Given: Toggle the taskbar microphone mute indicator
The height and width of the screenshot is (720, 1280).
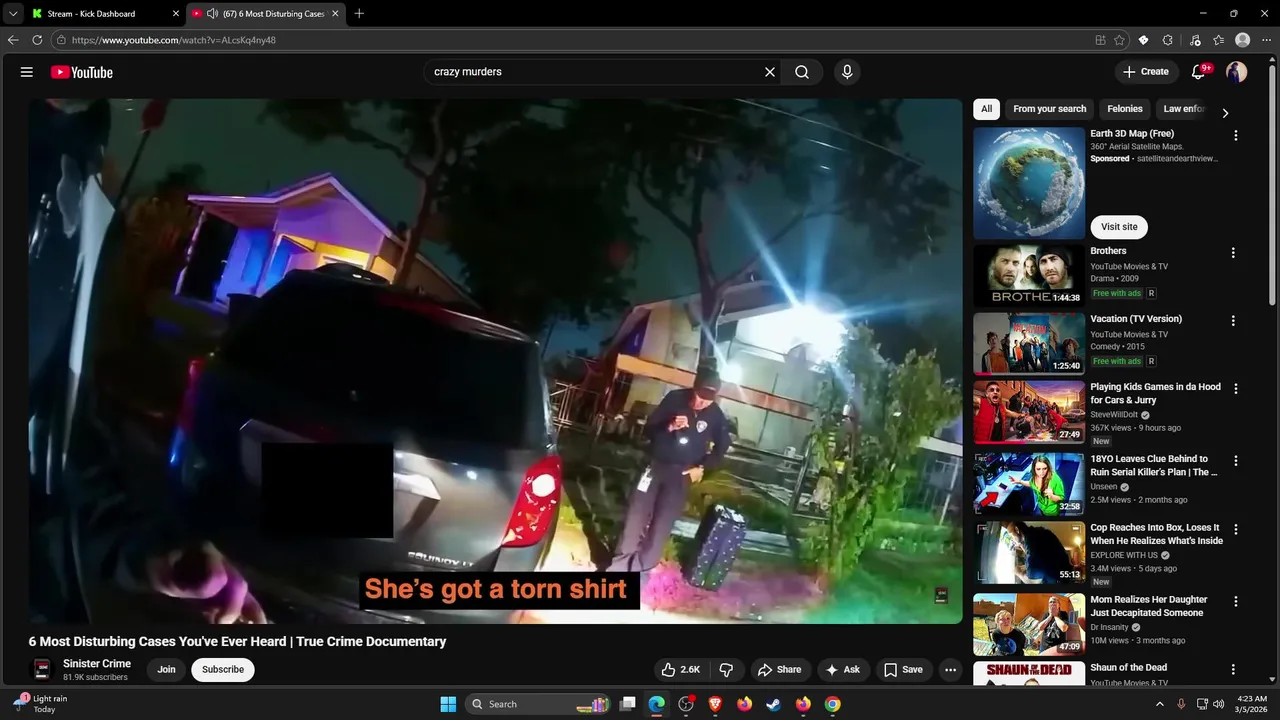Looking at the screenshot, I should pos(1181,704).
